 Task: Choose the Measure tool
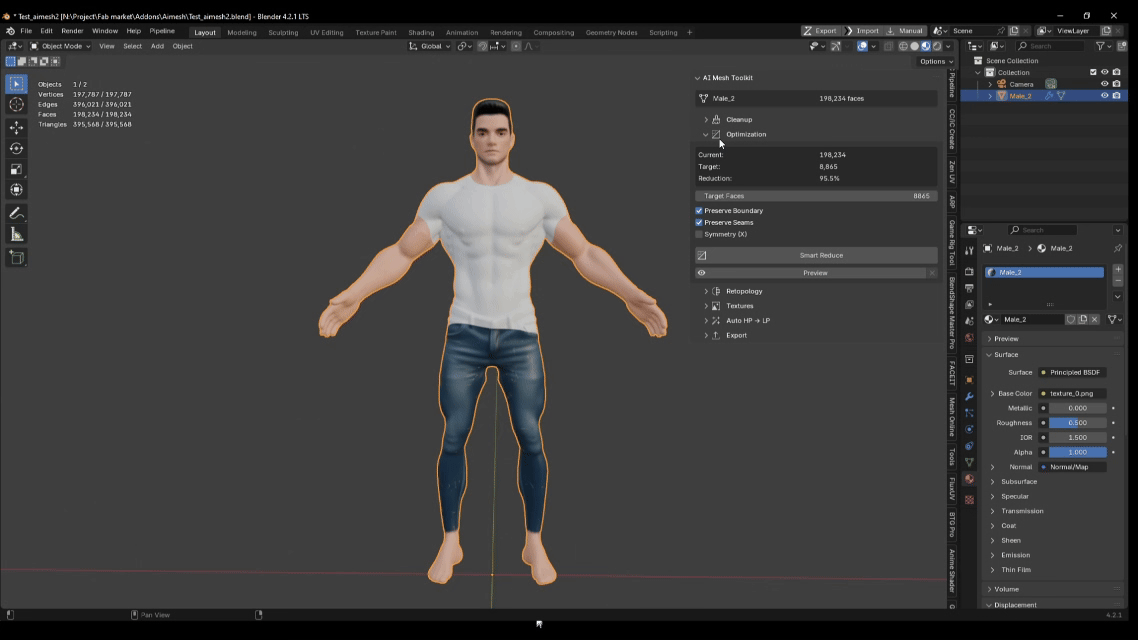[16, 234]
